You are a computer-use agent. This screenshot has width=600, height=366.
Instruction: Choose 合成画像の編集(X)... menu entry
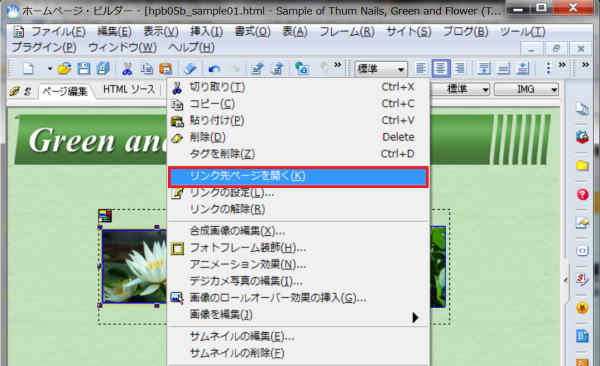pos(298,231)
